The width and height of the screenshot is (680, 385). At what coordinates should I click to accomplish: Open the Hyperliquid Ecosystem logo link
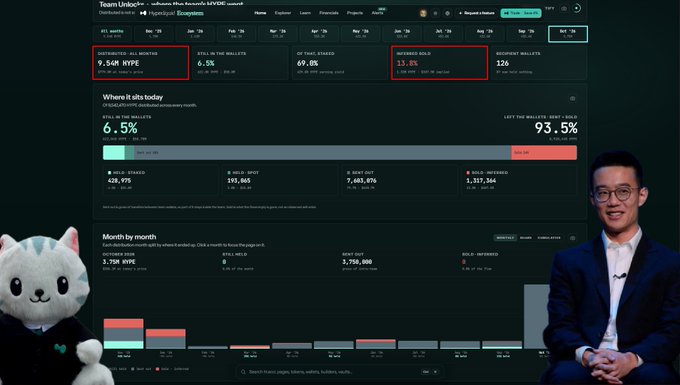pos(172,13)
